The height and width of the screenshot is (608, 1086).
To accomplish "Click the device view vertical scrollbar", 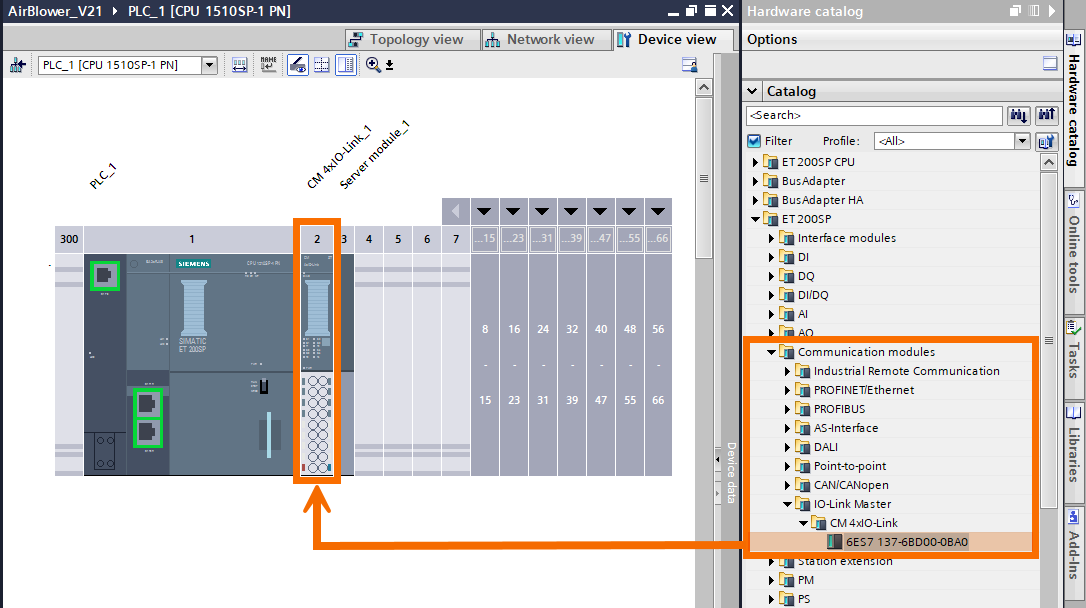I will click(x=704, y=178).
